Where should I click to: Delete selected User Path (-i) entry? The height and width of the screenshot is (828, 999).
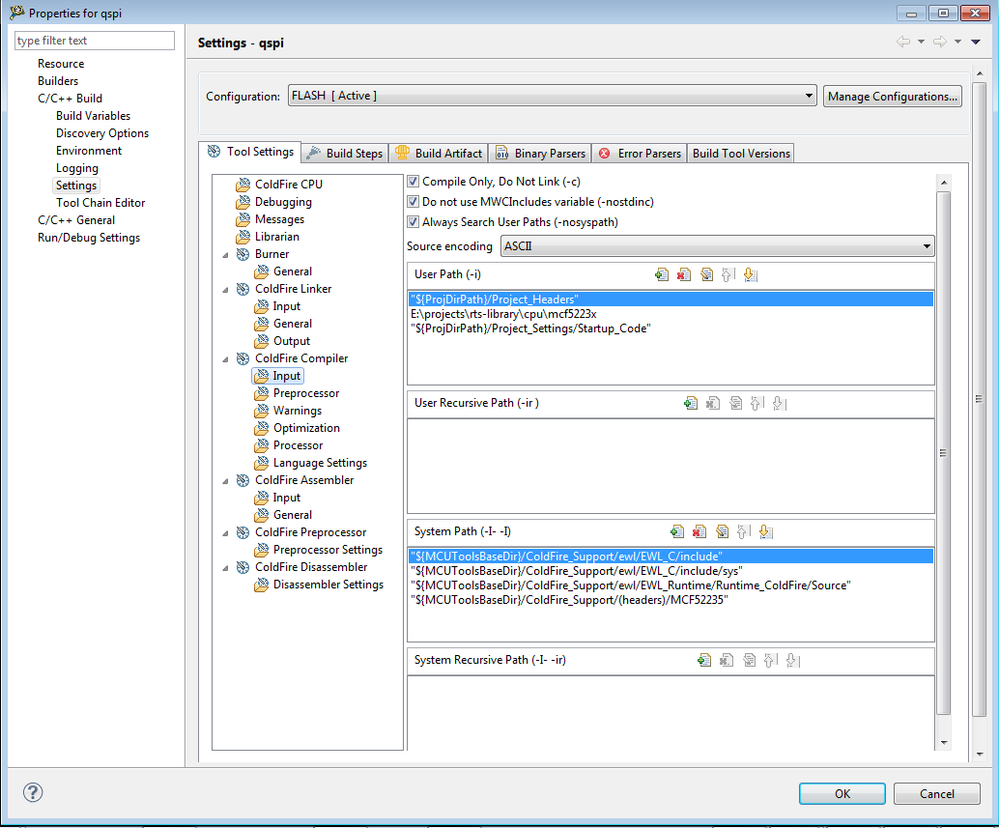coord(684,275)
